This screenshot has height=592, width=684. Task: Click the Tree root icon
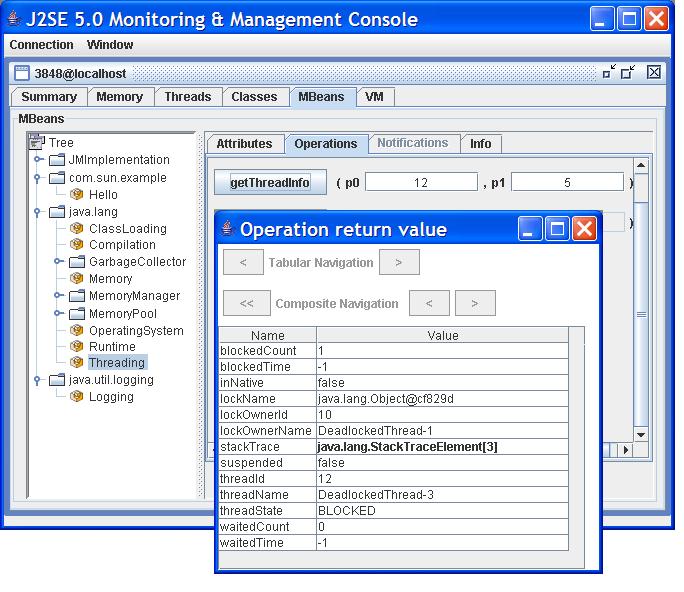(37, 142)
